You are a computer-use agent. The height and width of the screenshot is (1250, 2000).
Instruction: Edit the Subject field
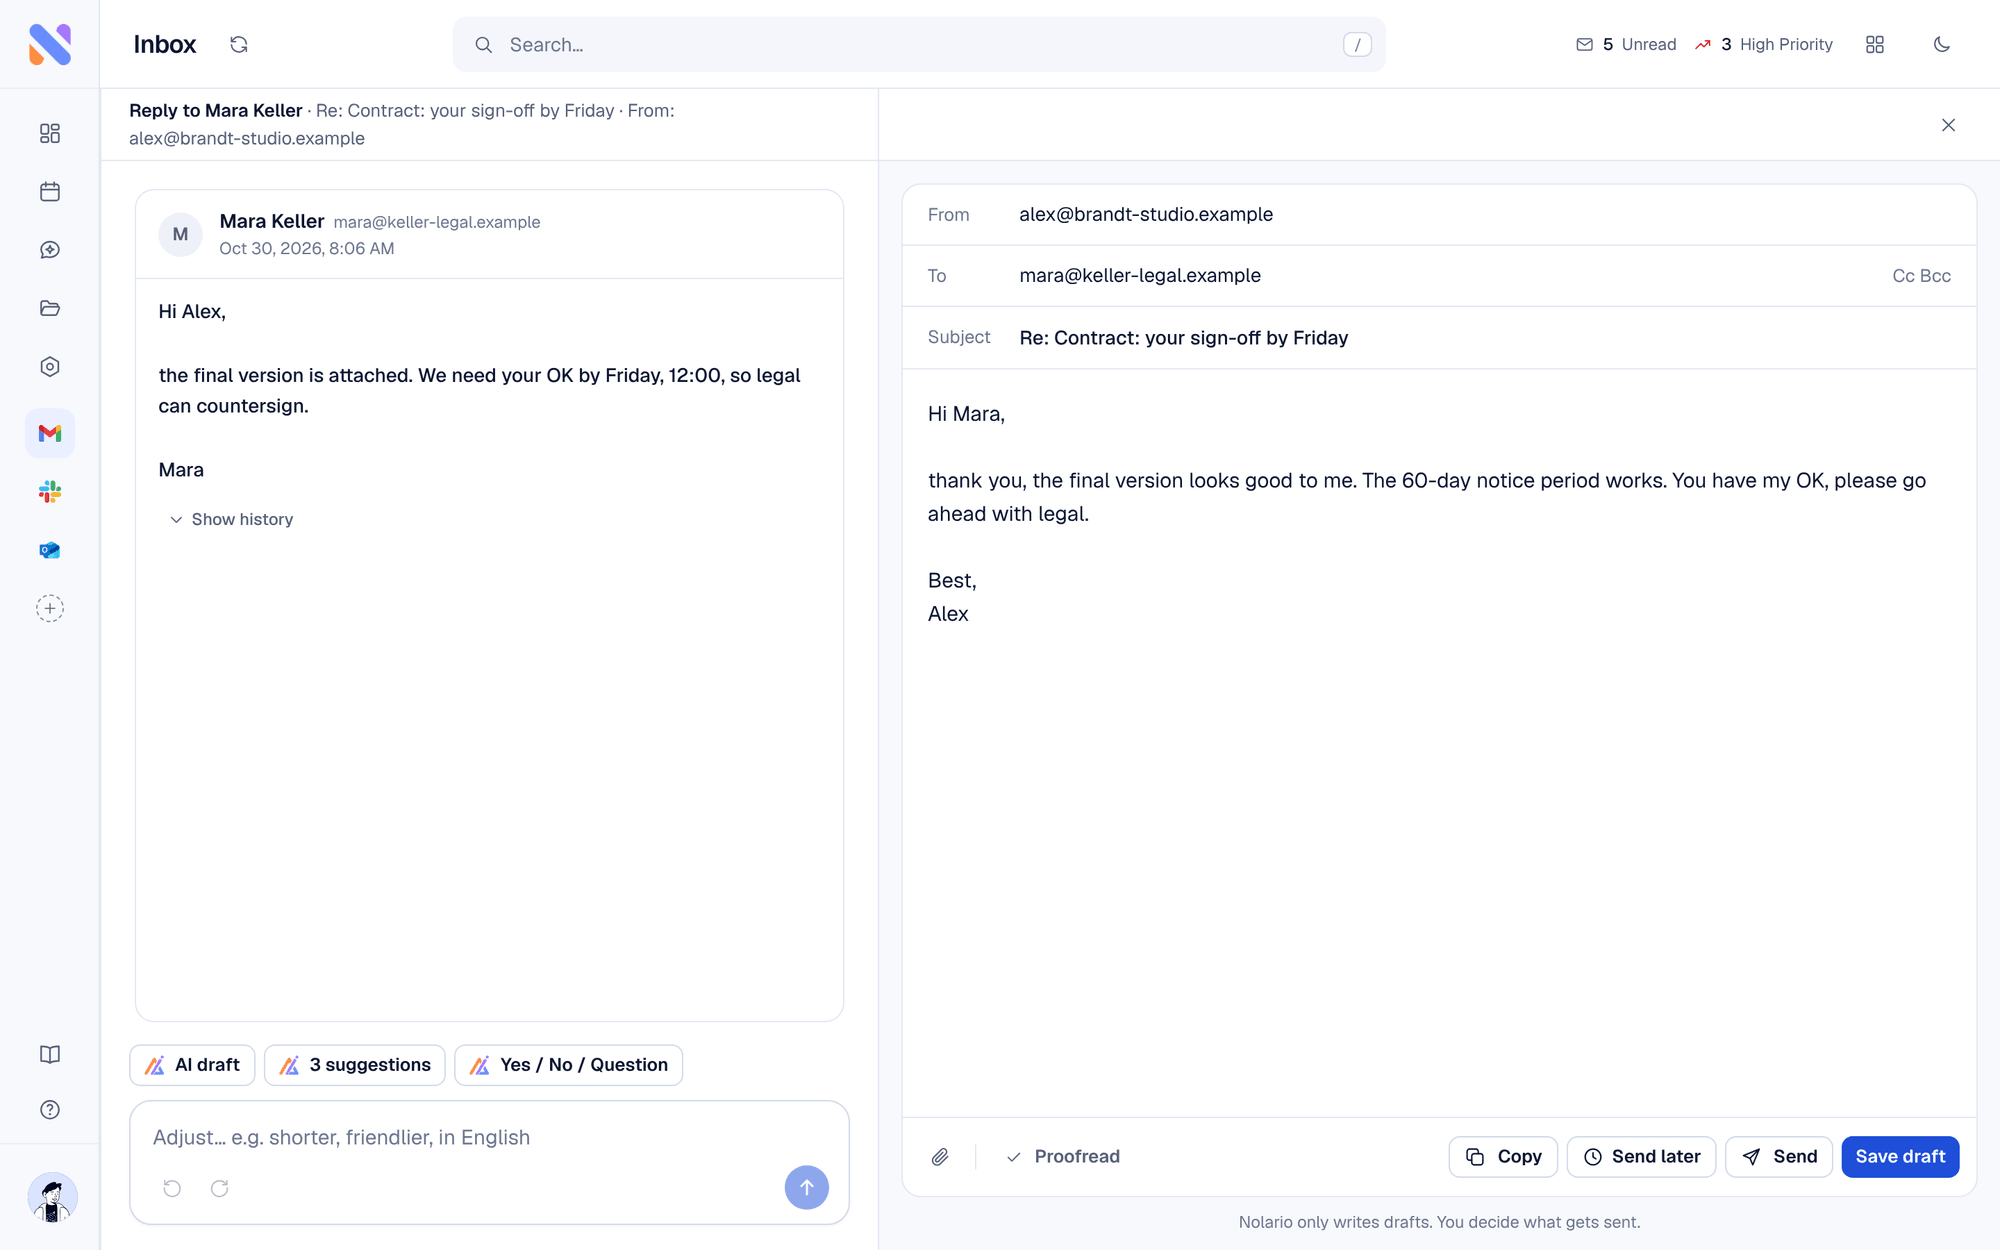[x=1439, y=338]
